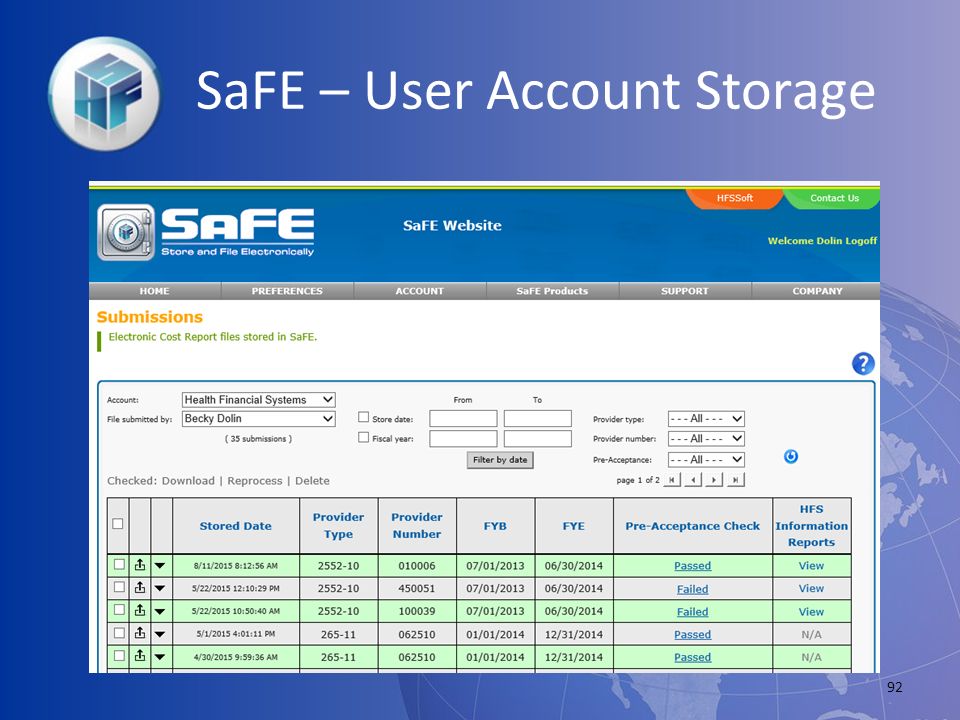Image resolution: width=960 pixels, height=720 pixels.
Task: Open the SaFE Products menu
Action: tap(552, 291)
